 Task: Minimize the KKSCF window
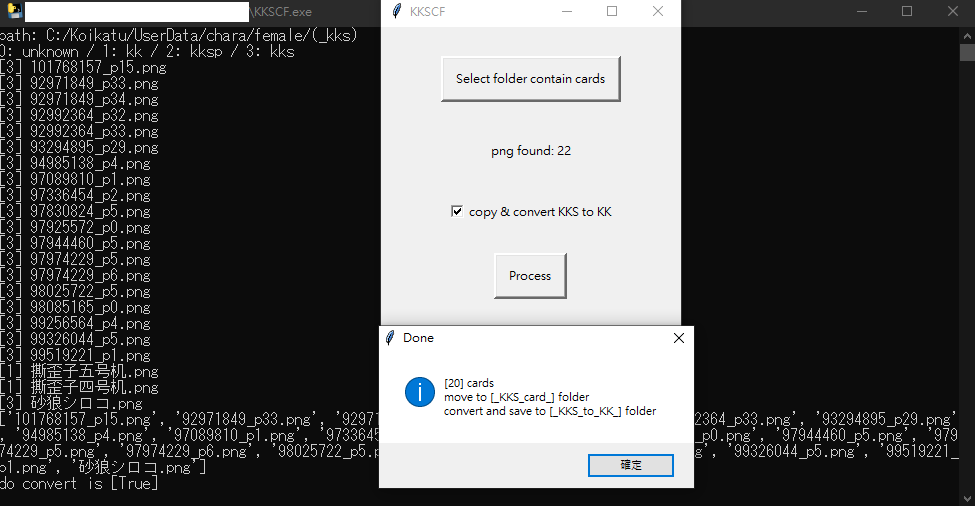[x=566, y=11]
